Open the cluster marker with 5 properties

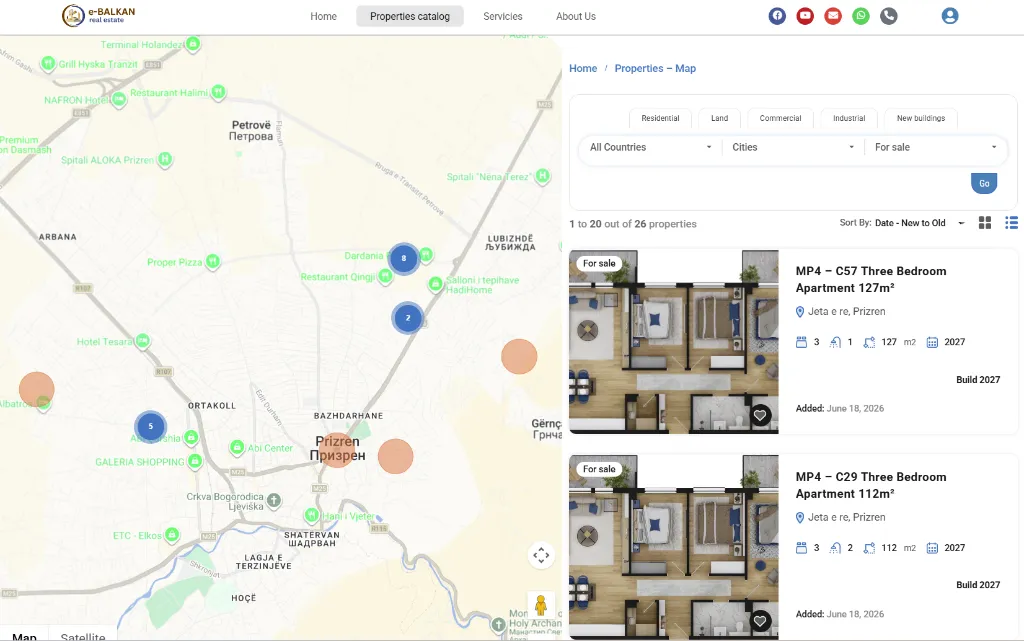150,426
